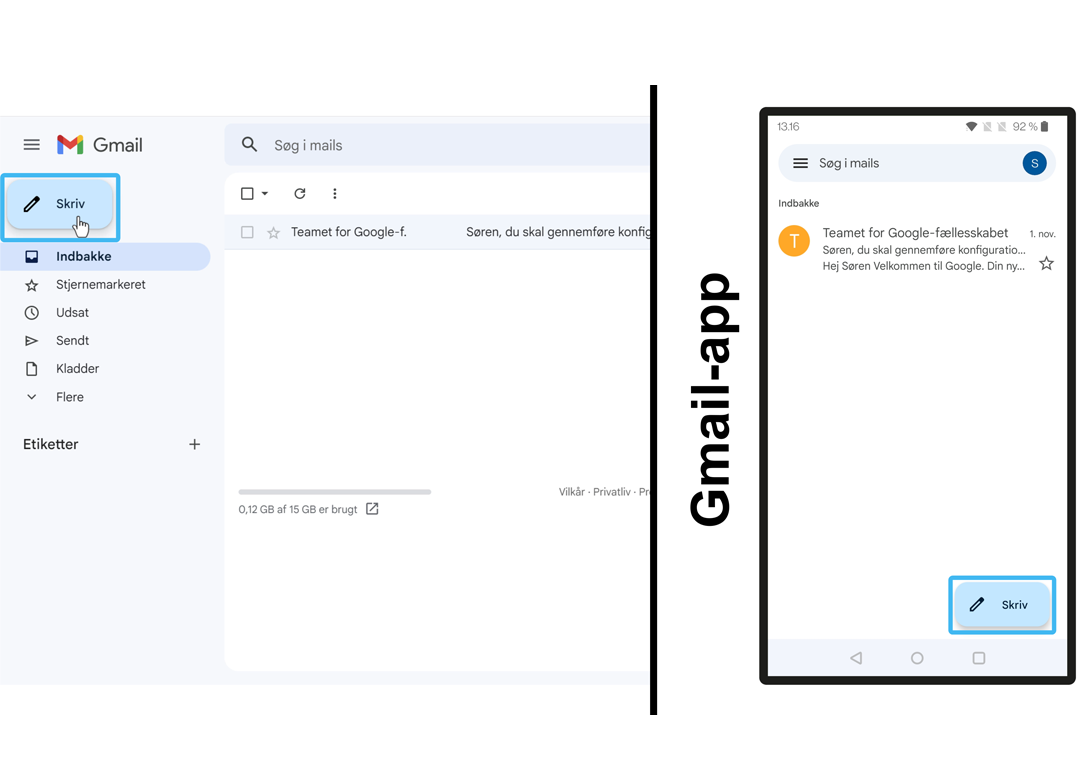Add a new label with the plus icon

point(195,444)
